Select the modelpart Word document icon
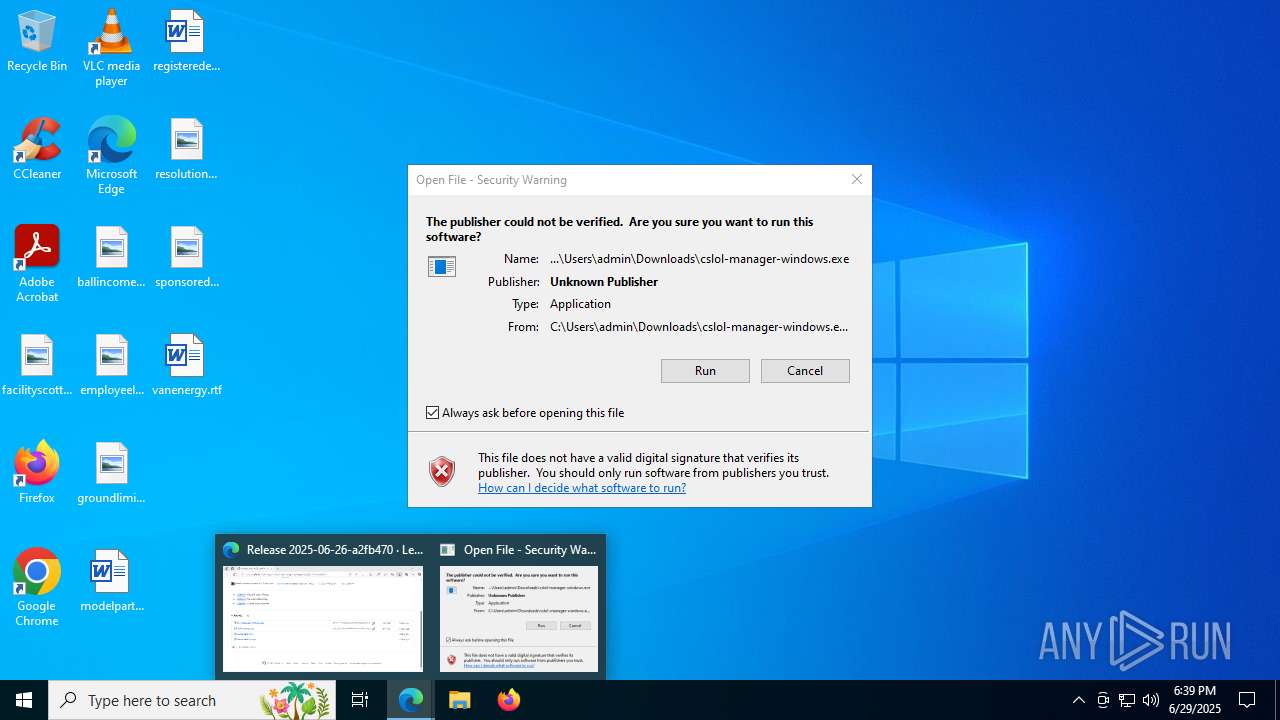 click(111, 582)
